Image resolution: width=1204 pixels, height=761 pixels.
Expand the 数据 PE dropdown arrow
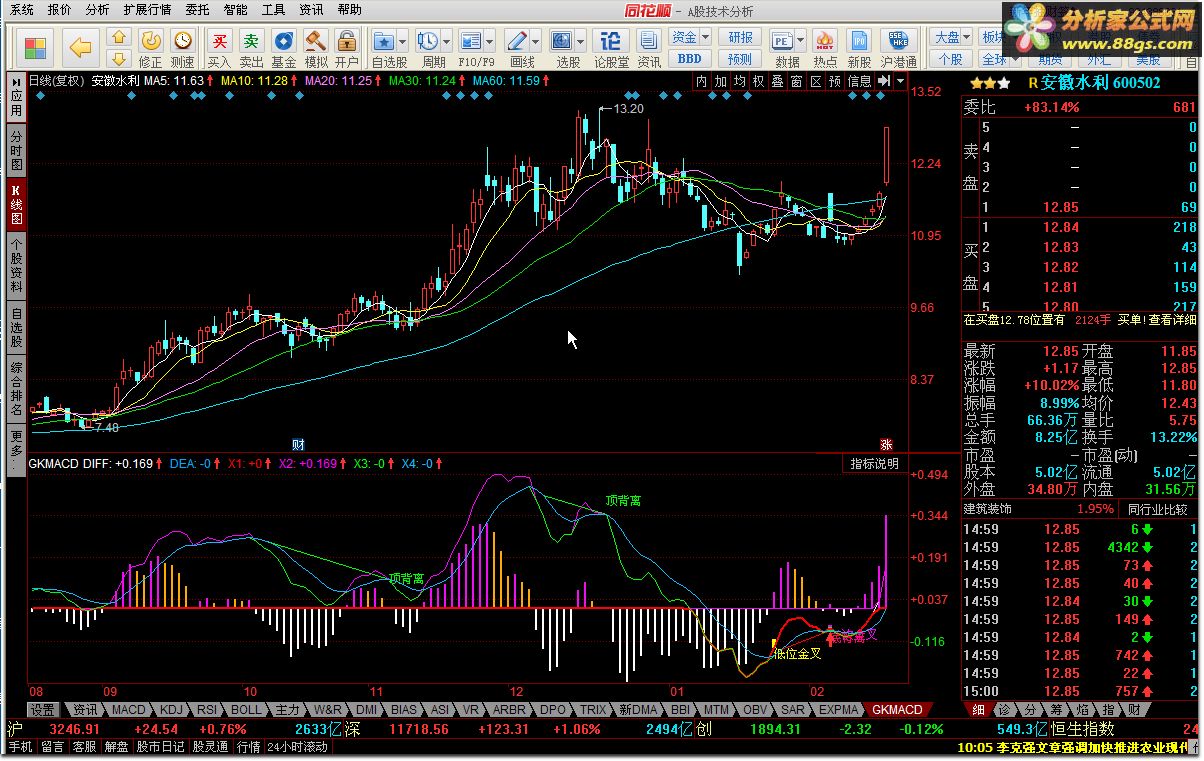802,42
